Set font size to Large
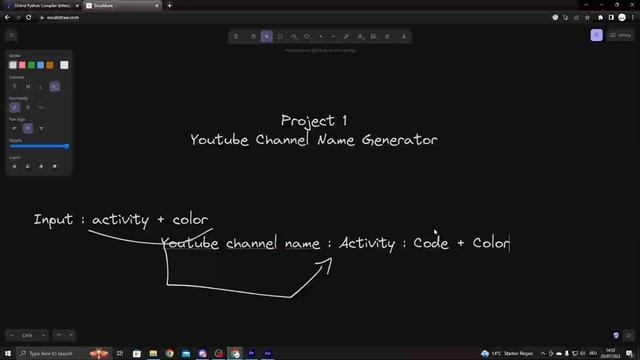This screenshot has height=360, width=640. [x=41, y=87]
